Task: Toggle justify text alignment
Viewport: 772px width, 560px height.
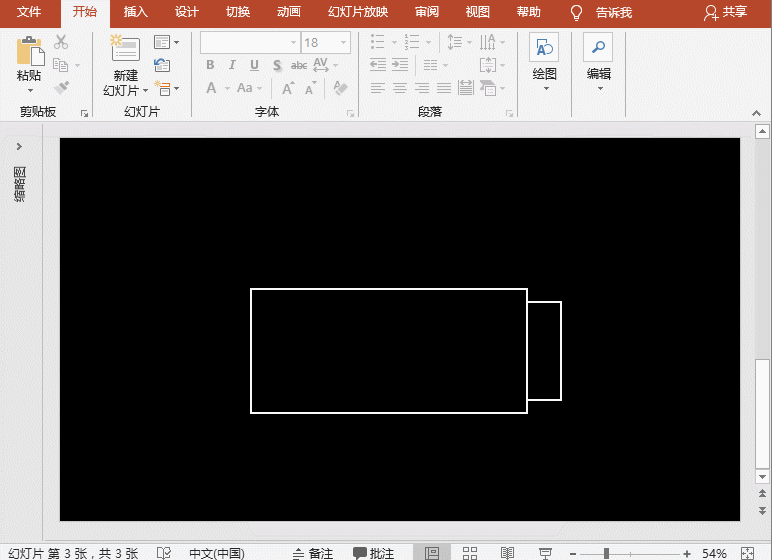Action: [444, 88]
